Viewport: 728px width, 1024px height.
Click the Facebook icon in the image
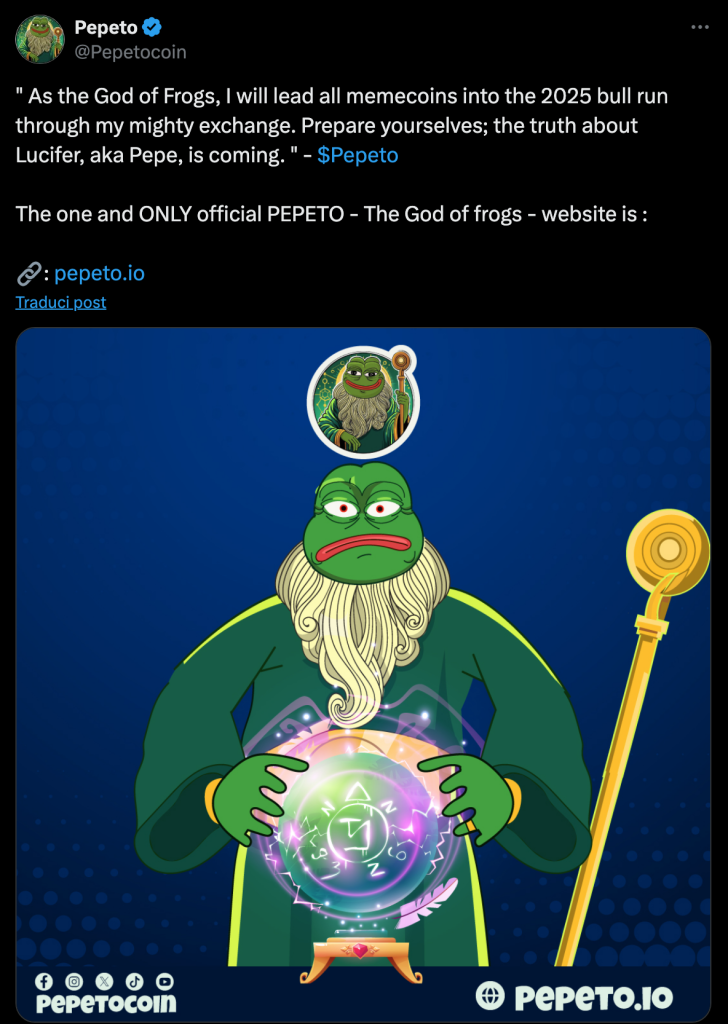pos(44,981)
